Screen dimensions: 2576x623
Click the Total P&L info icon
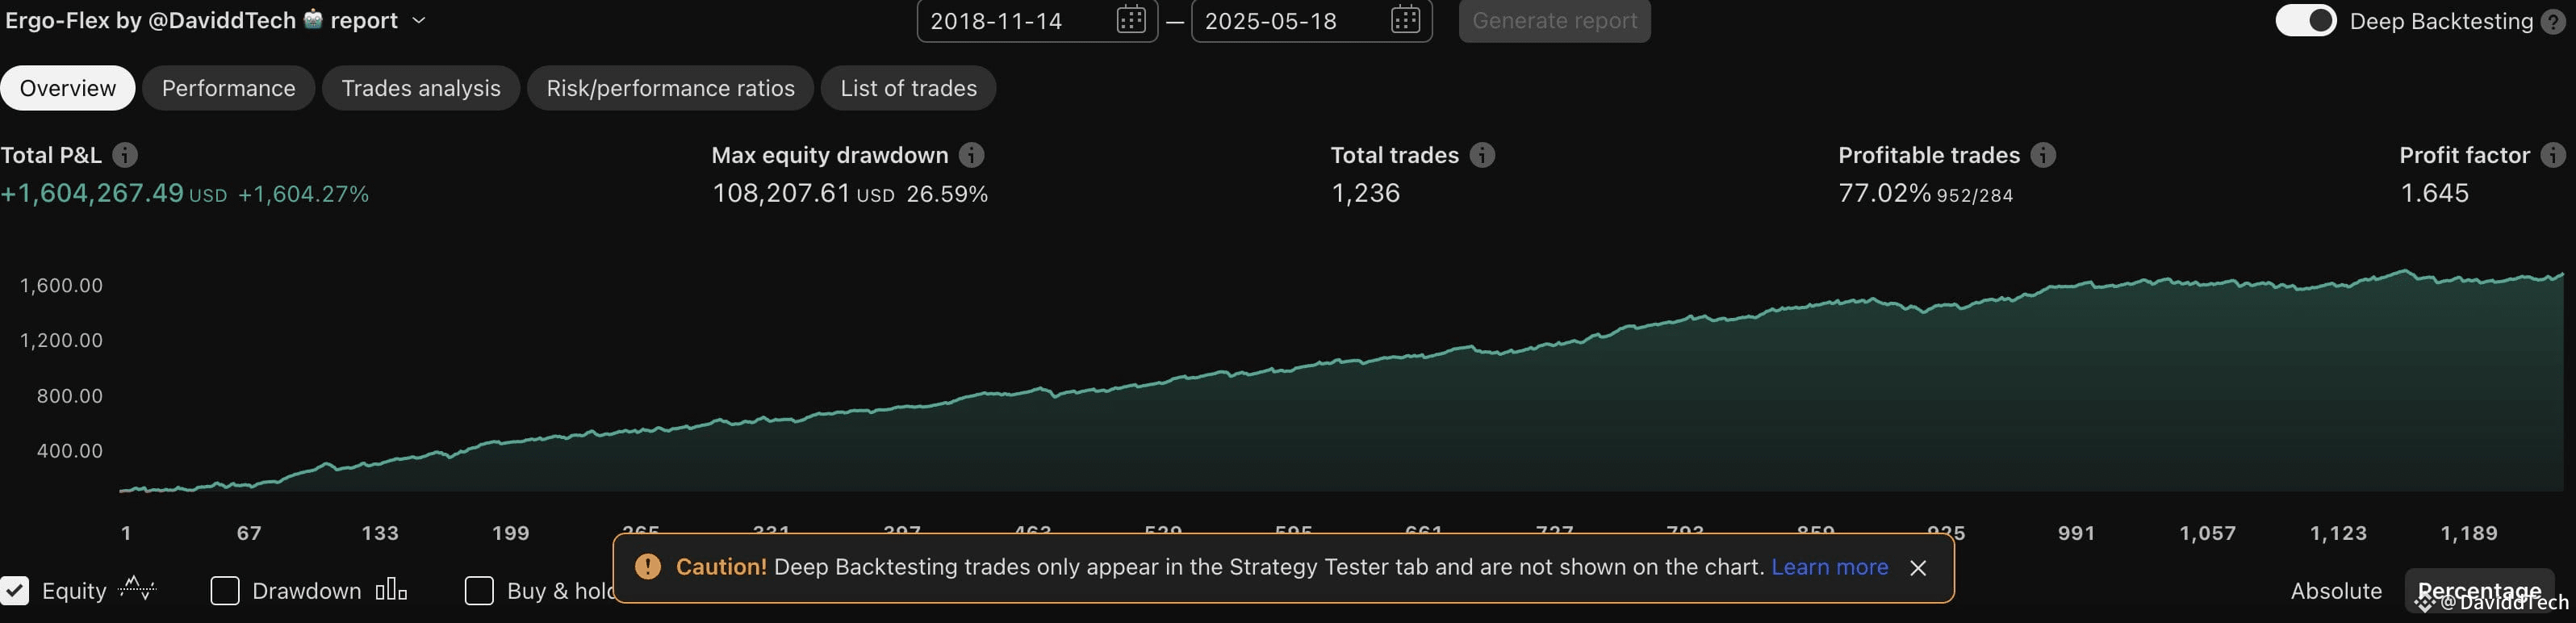pos(124,155)
